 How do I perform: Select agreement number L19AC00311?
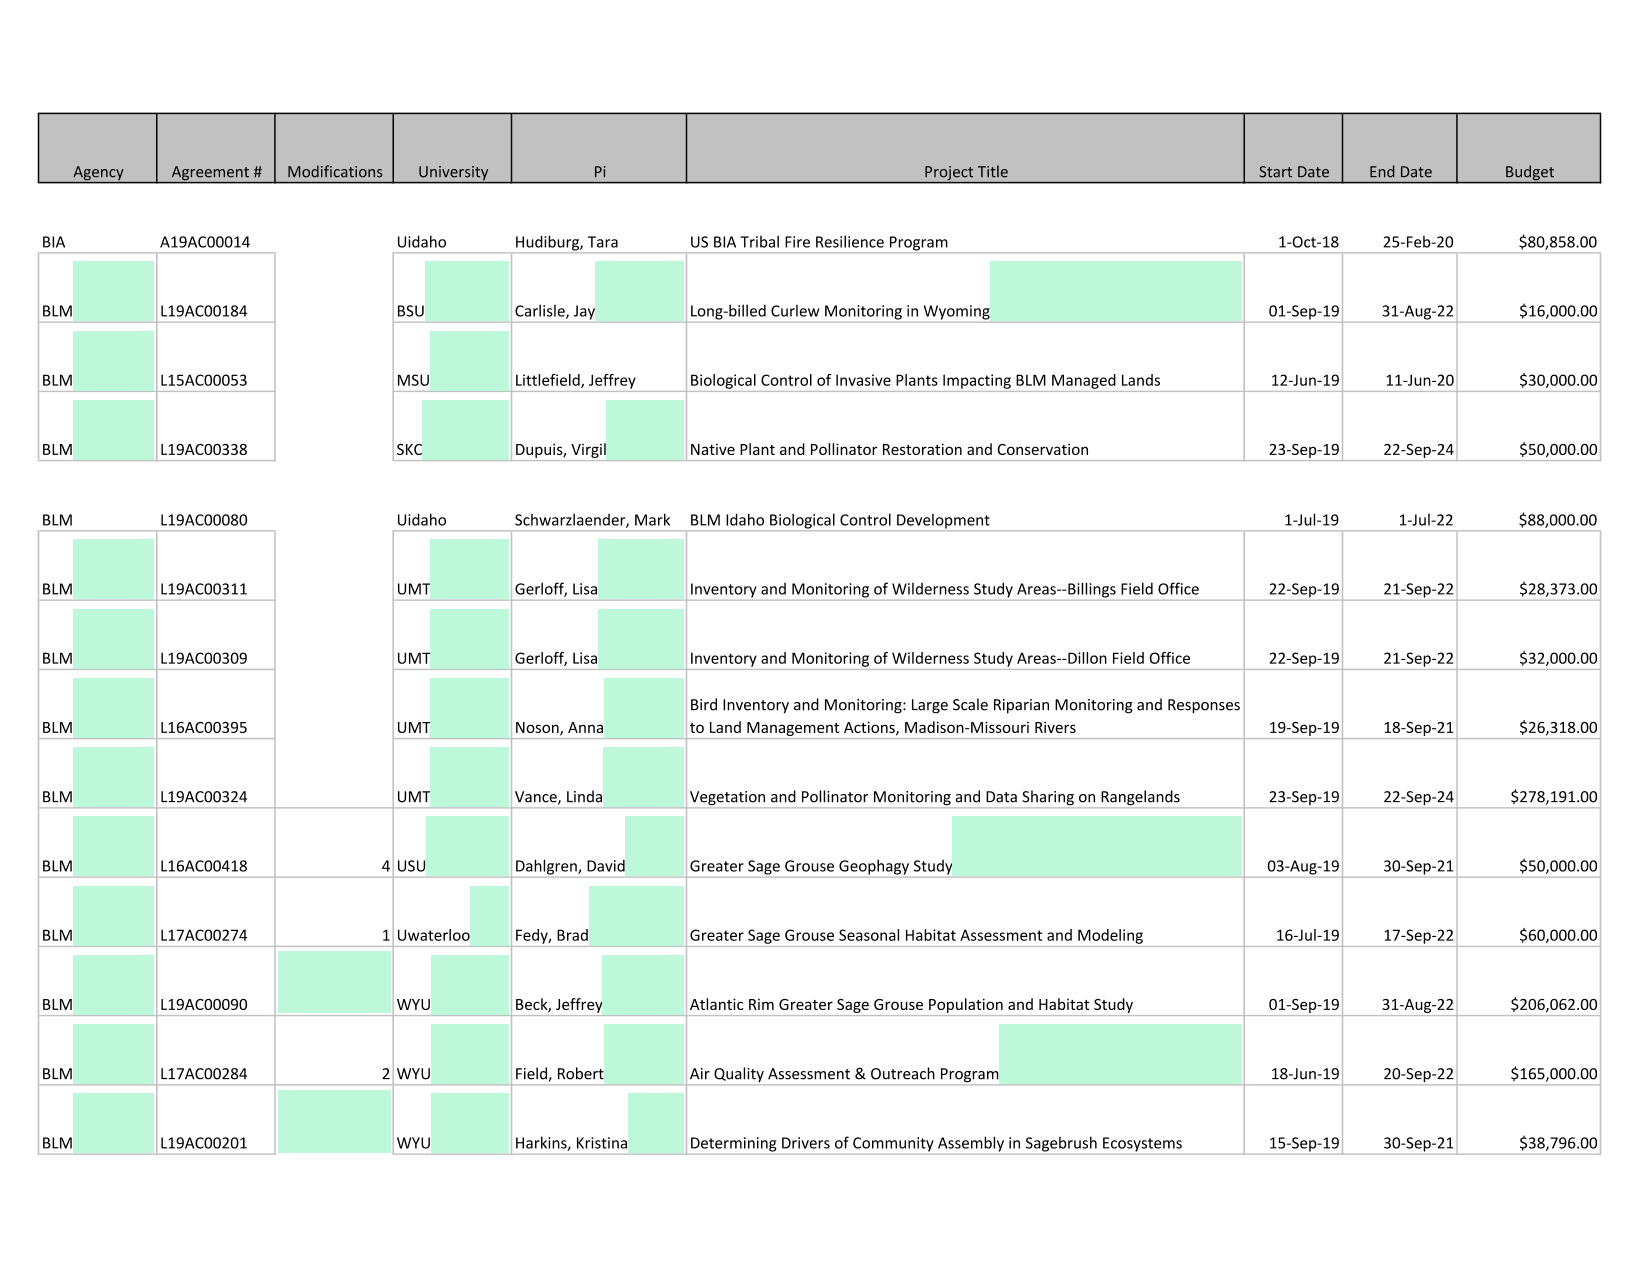point(203,589)
